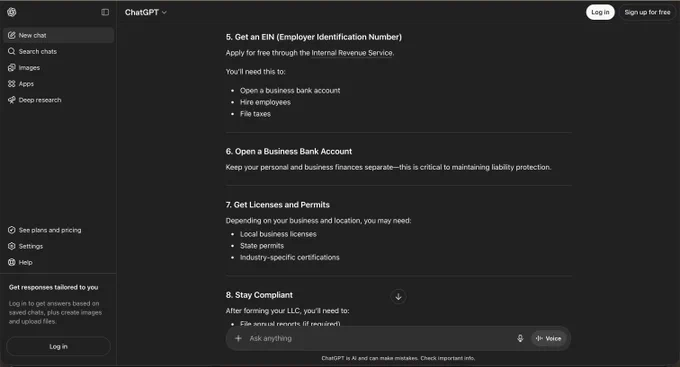Start Voice mode
The height and width of the screenshot is (367, 680).
pos(549,338)
